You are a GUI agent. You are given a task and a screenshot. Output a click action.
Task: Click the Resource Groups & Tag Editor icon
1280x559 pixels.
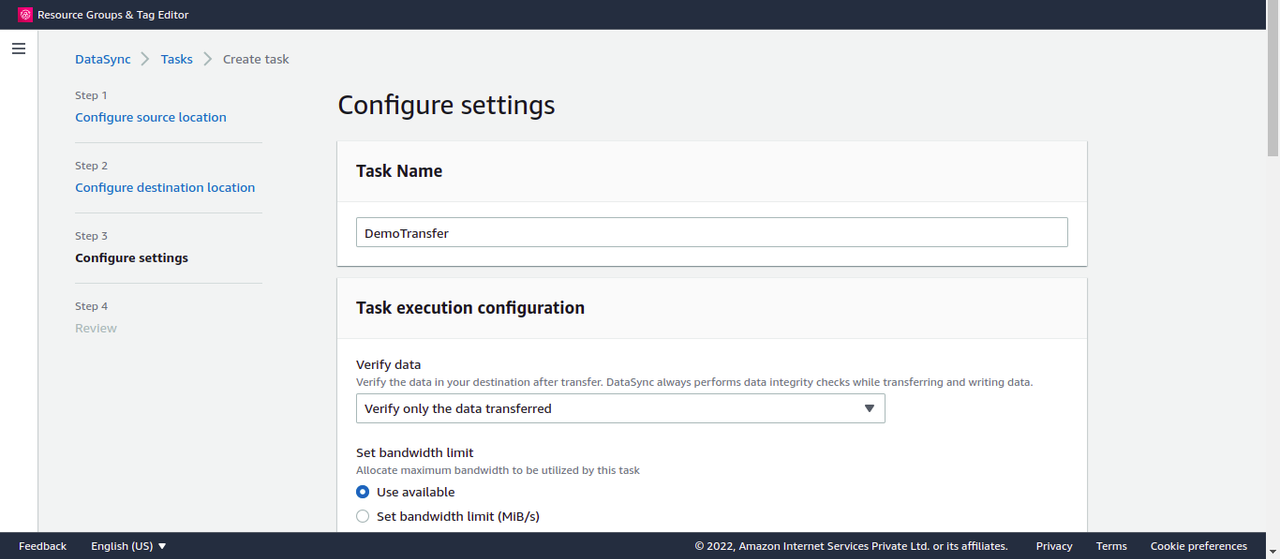tap(26, 15)
